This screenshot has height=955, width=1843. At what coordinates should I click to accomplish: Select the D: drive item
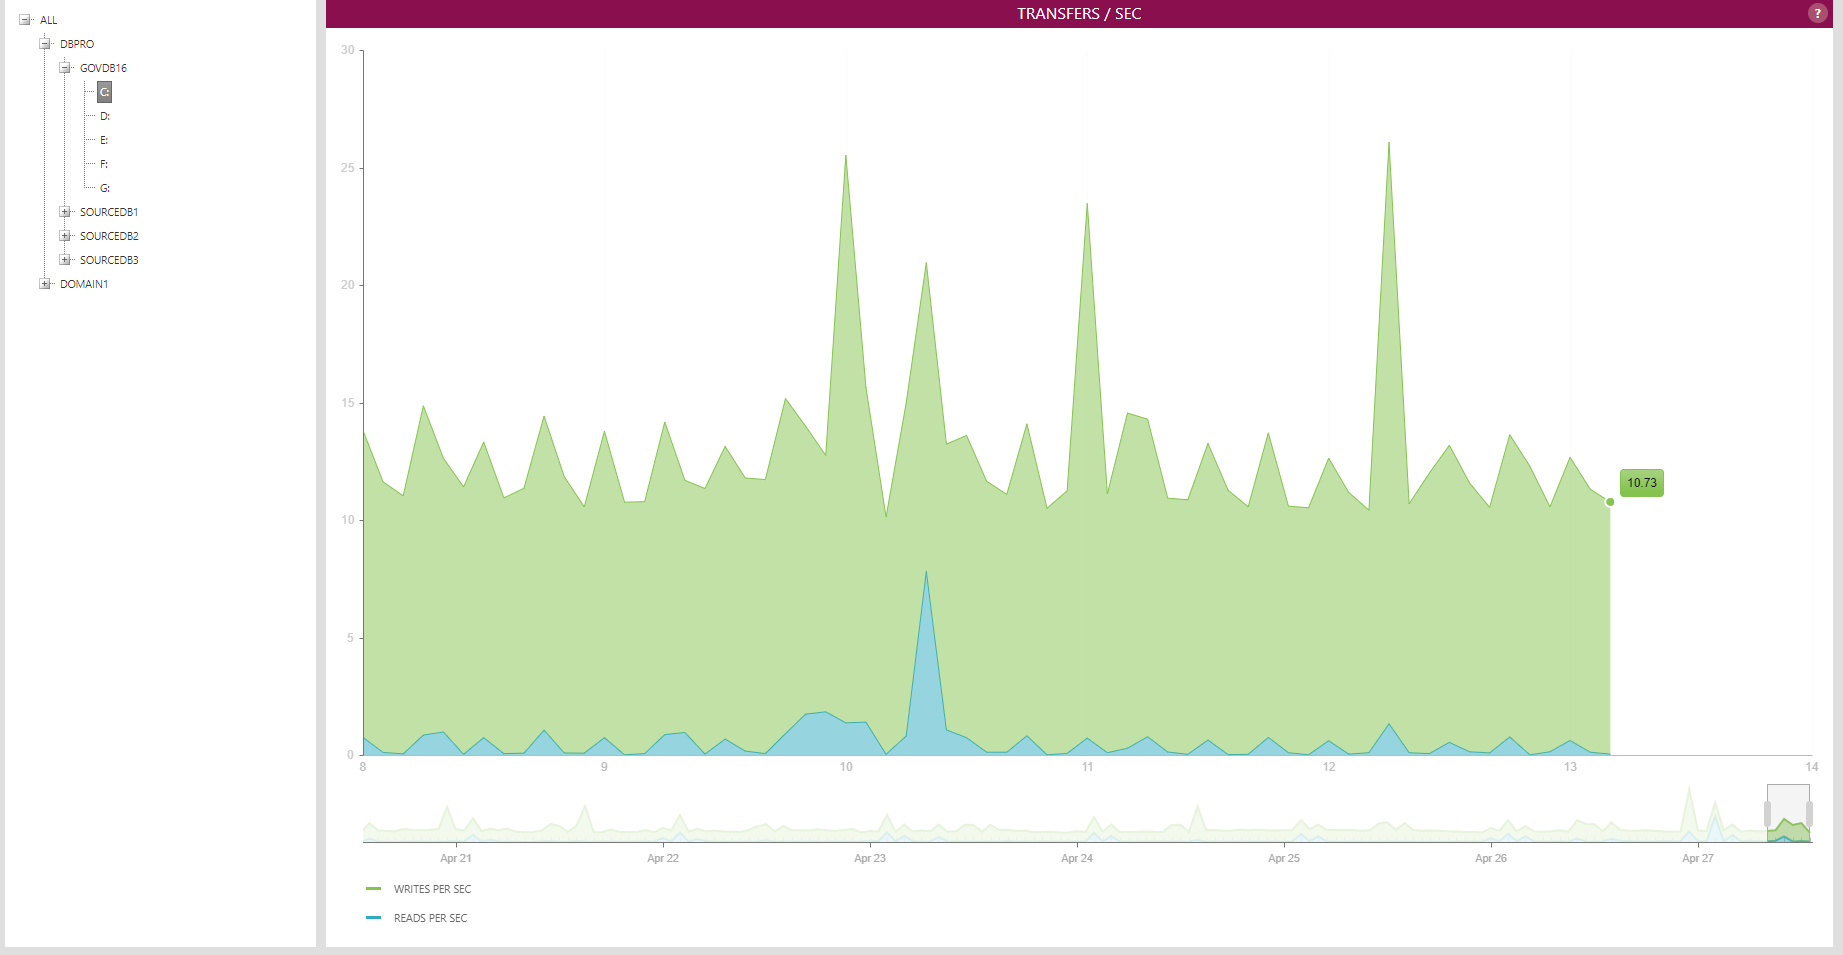click(105, 116)
